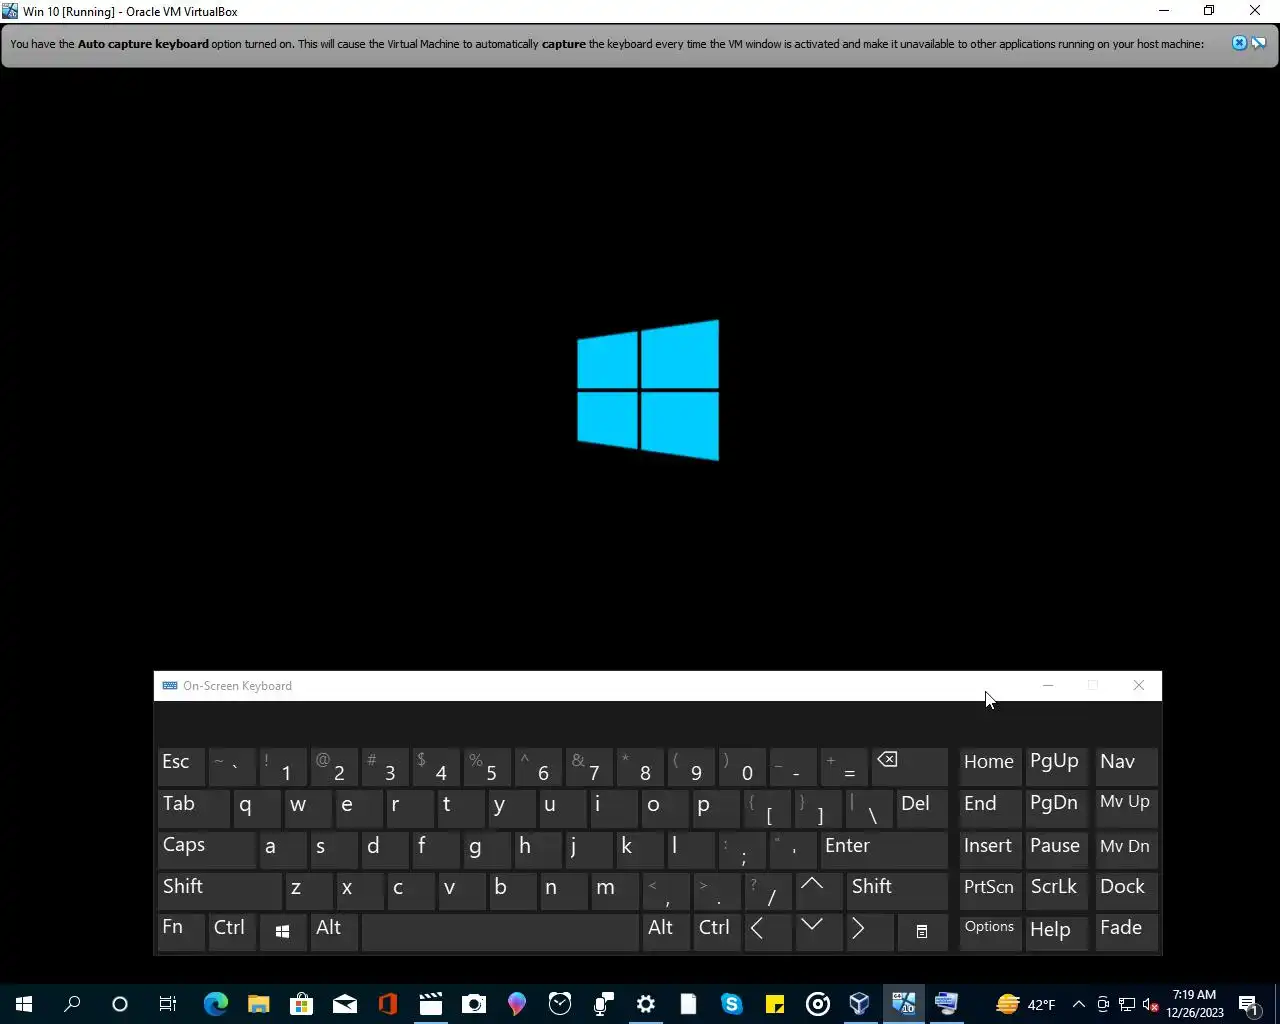Open Microsoft Store from taskbar
Screen dimensions: 1280x1024
tap(302, 1004)
